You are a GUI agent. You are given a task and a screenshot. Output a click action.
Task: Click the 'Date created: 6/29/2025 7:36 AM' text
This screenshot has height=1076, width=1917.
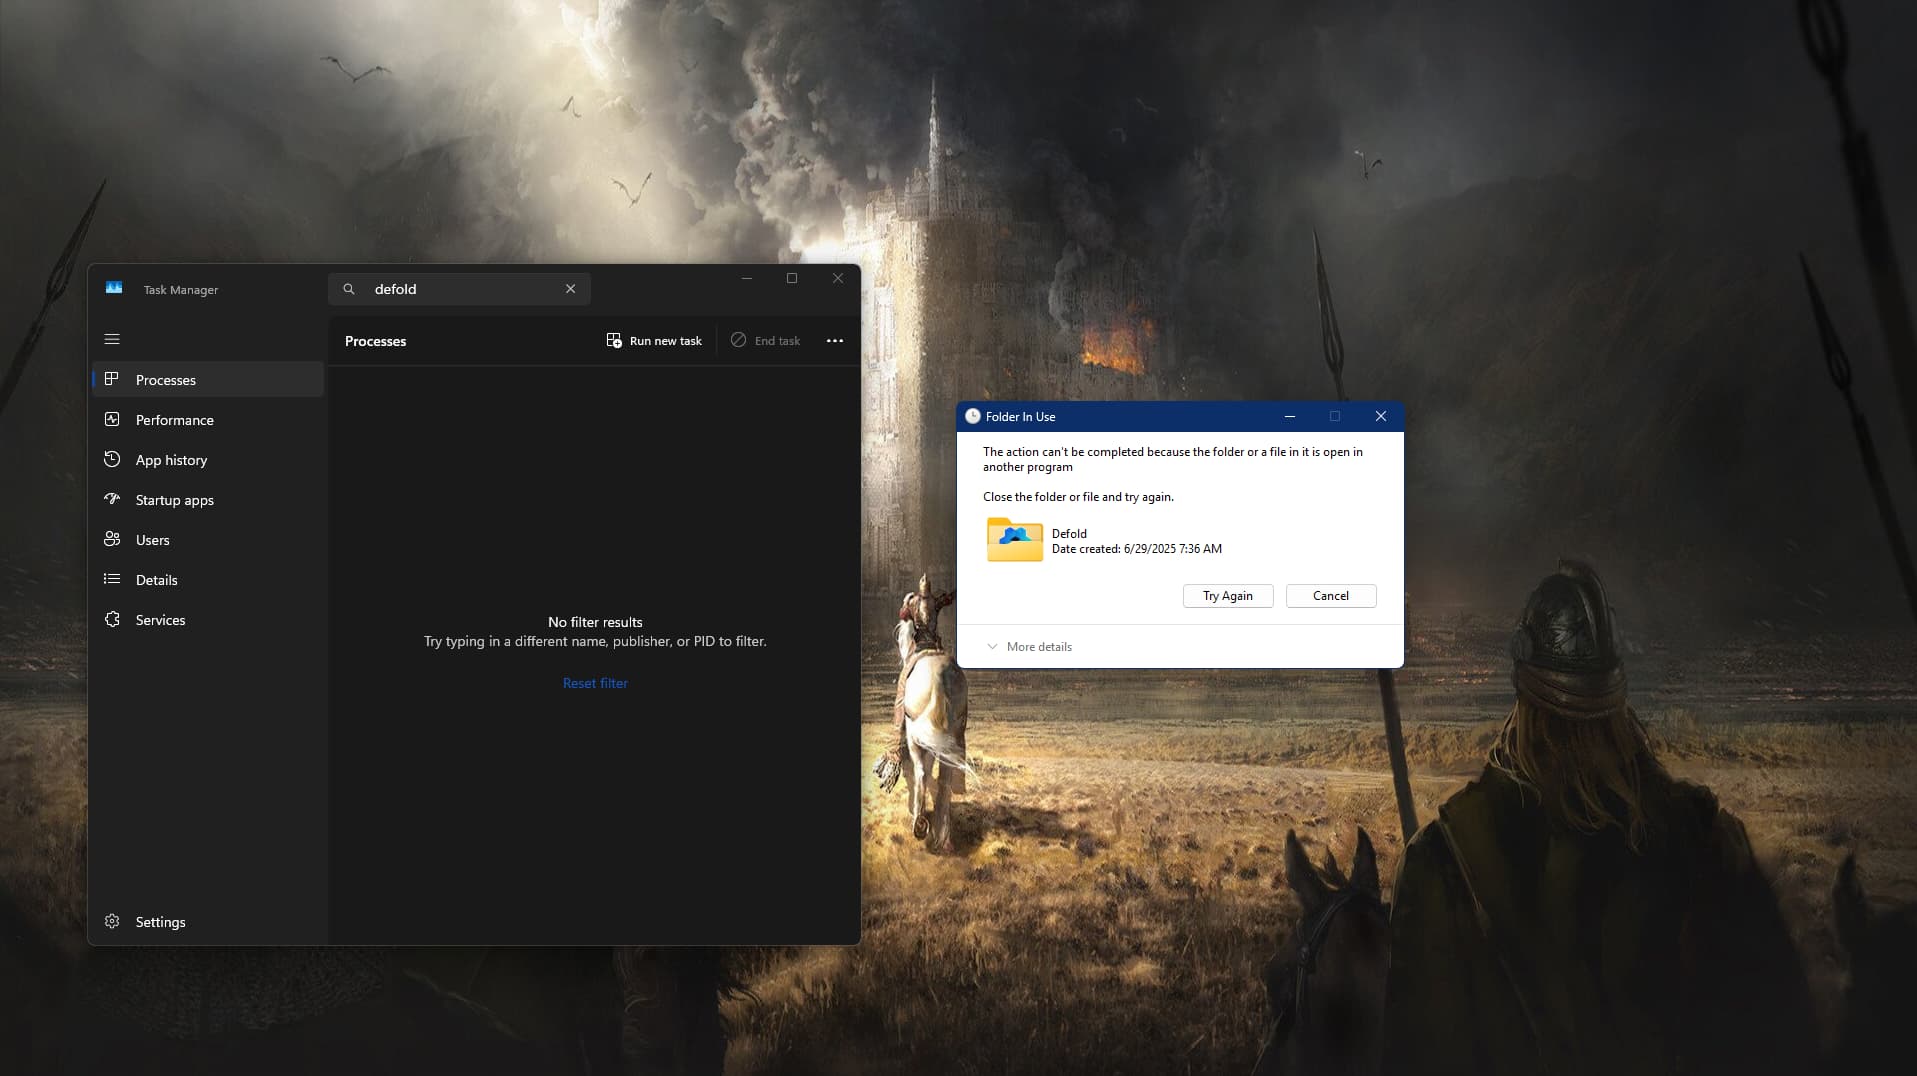1137,549
